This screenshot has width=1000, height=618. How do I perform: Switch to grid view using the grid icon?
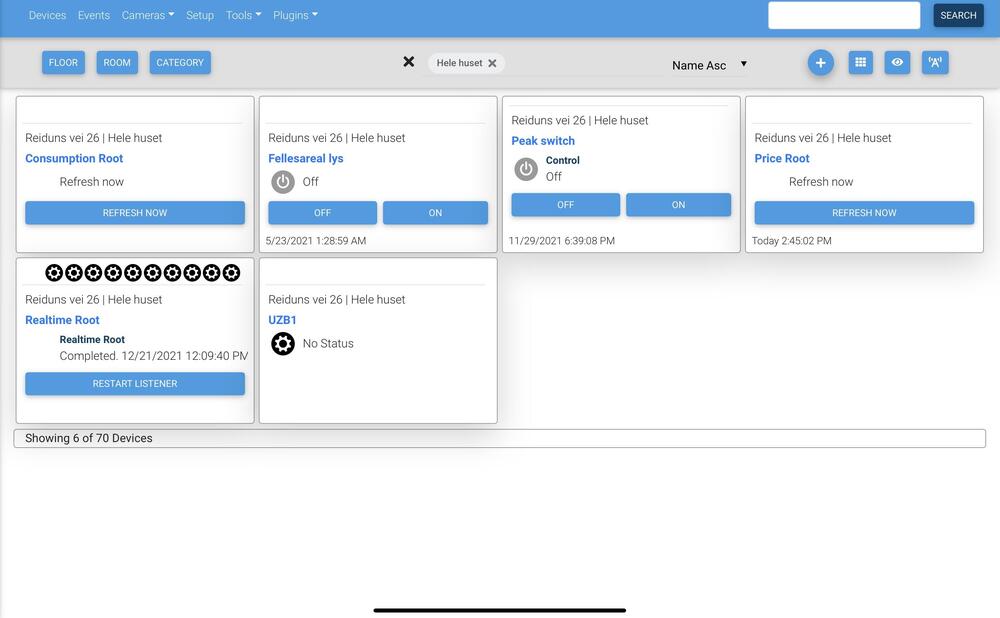[x=860, y=63]
